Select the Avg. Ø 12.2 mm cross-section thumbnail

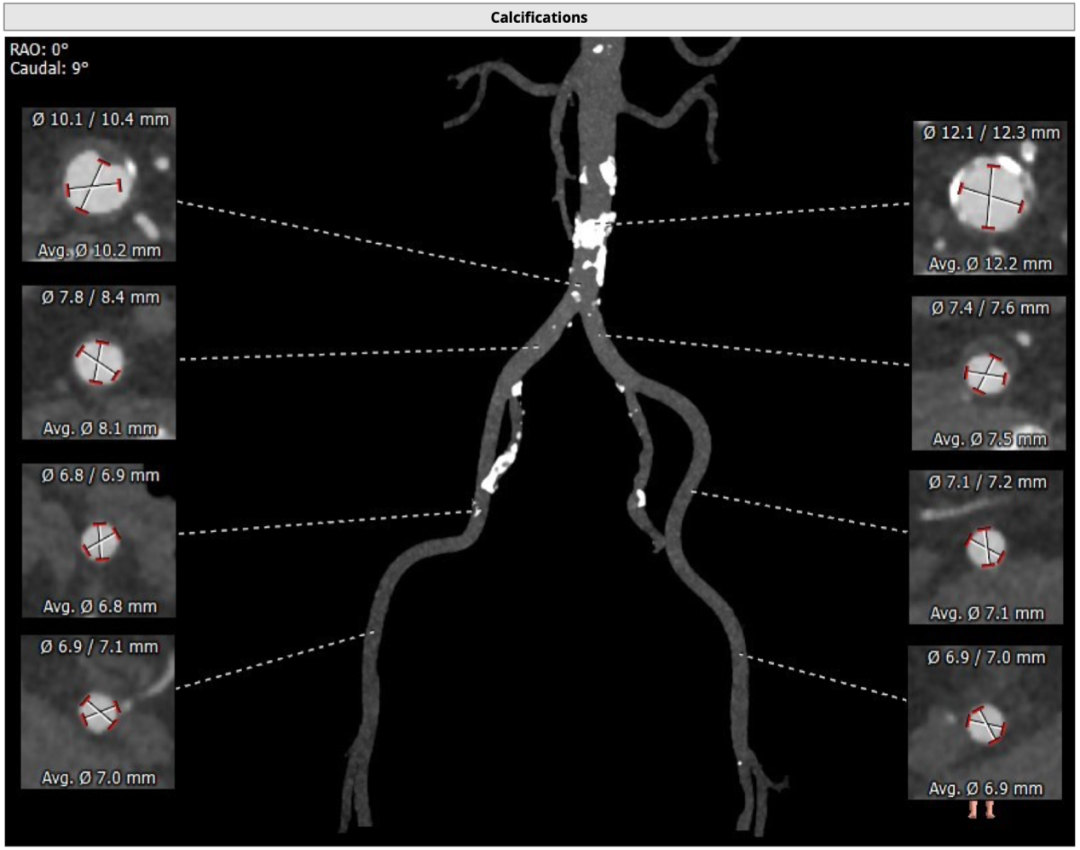pos(990,199)
